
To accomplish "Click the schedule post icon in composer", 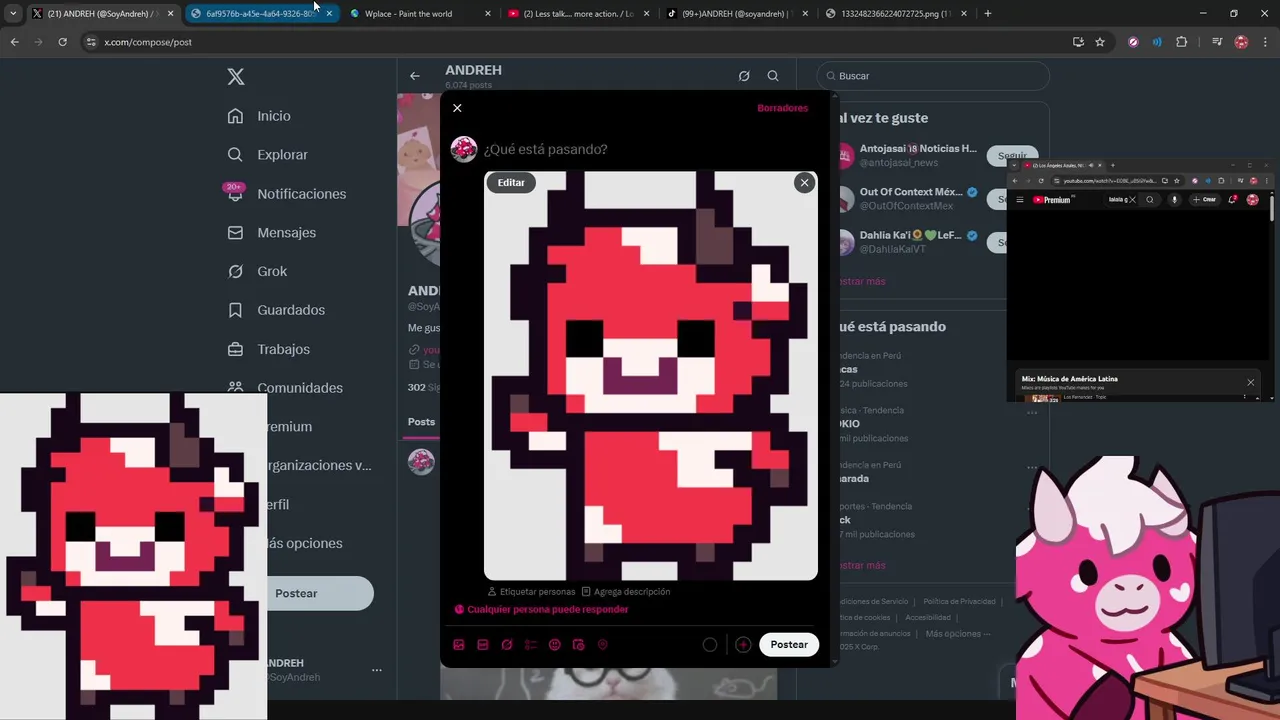I will click(x=579, y=645).
